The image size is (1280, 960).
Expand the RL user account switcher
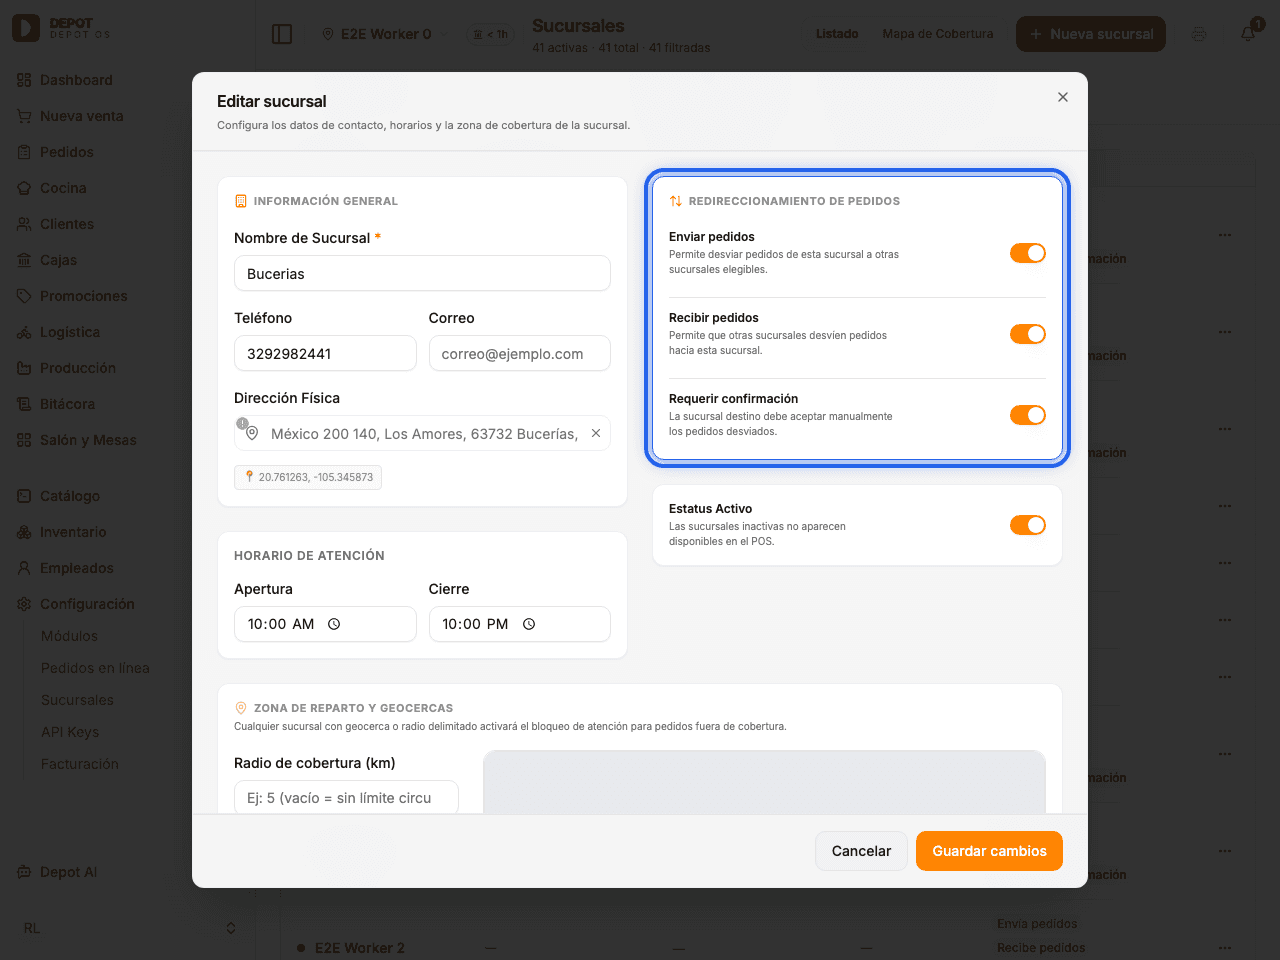tap(128, 928)
